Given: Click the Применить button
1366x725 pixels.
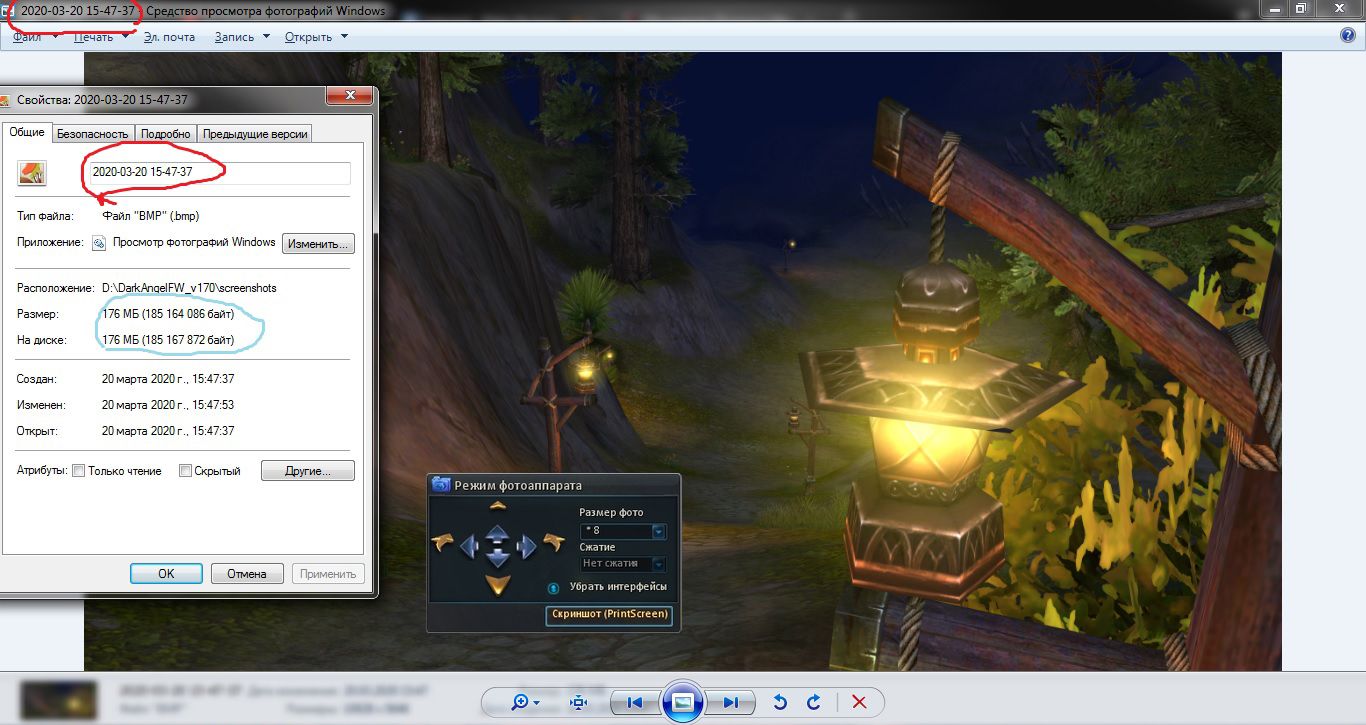Looking at the screenshot, I should tap(328, 573).
